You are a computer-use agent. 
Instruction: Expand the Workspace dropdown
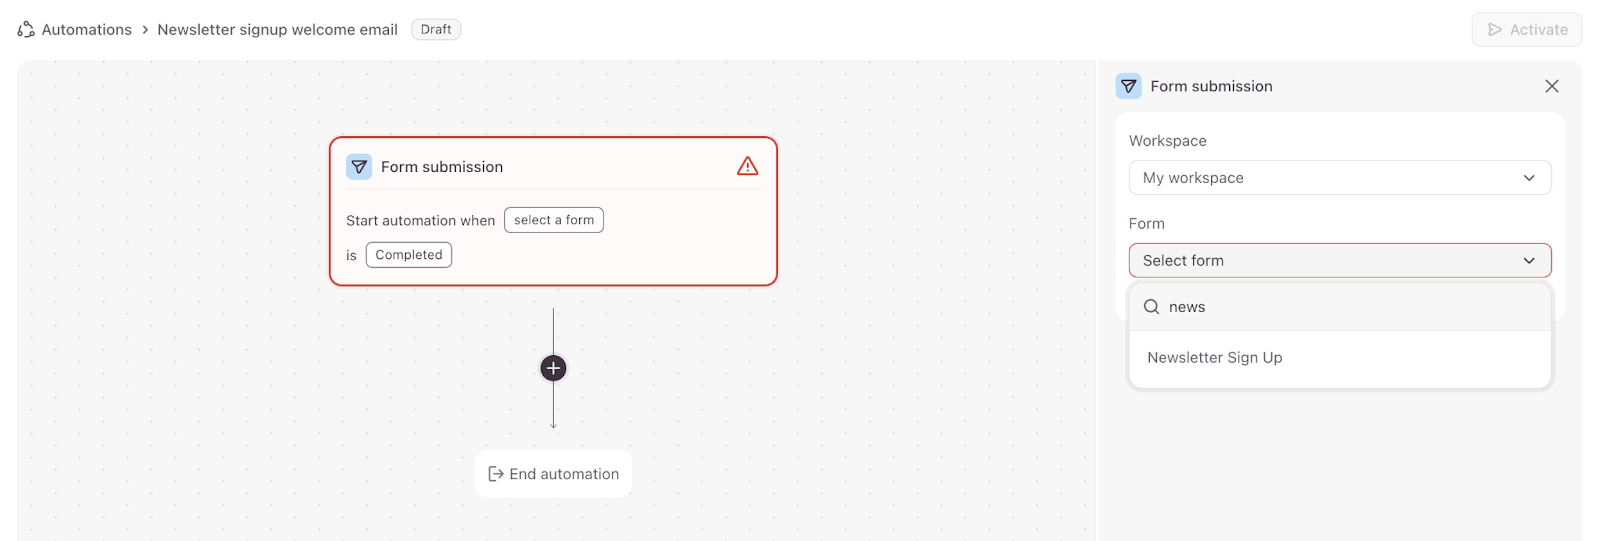[1339, 178]
